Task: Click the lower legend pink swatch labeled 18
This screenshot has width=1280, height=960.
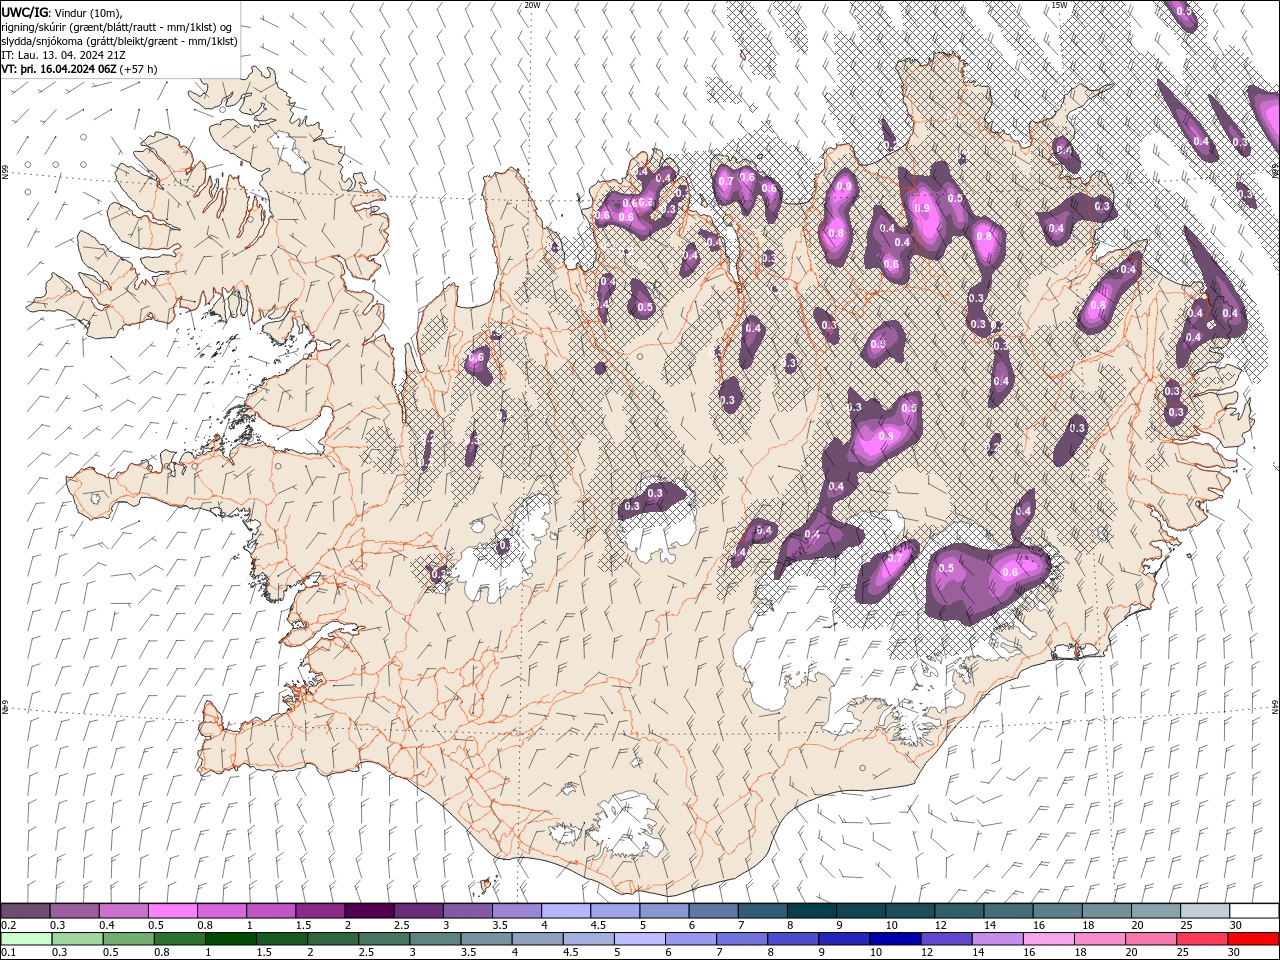Action: click(x=1100, y=939)
